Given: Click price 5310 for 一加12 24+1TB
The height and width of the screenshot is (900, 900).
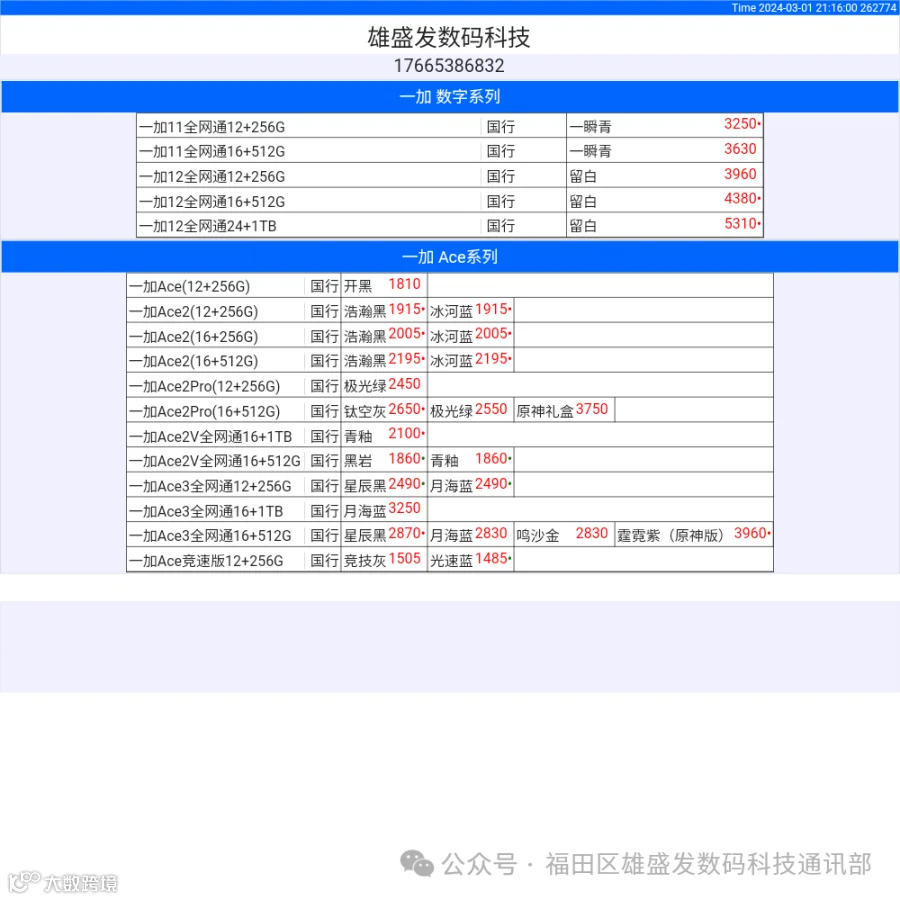Looking at the screenshot, I should click(x=740, y=223).
